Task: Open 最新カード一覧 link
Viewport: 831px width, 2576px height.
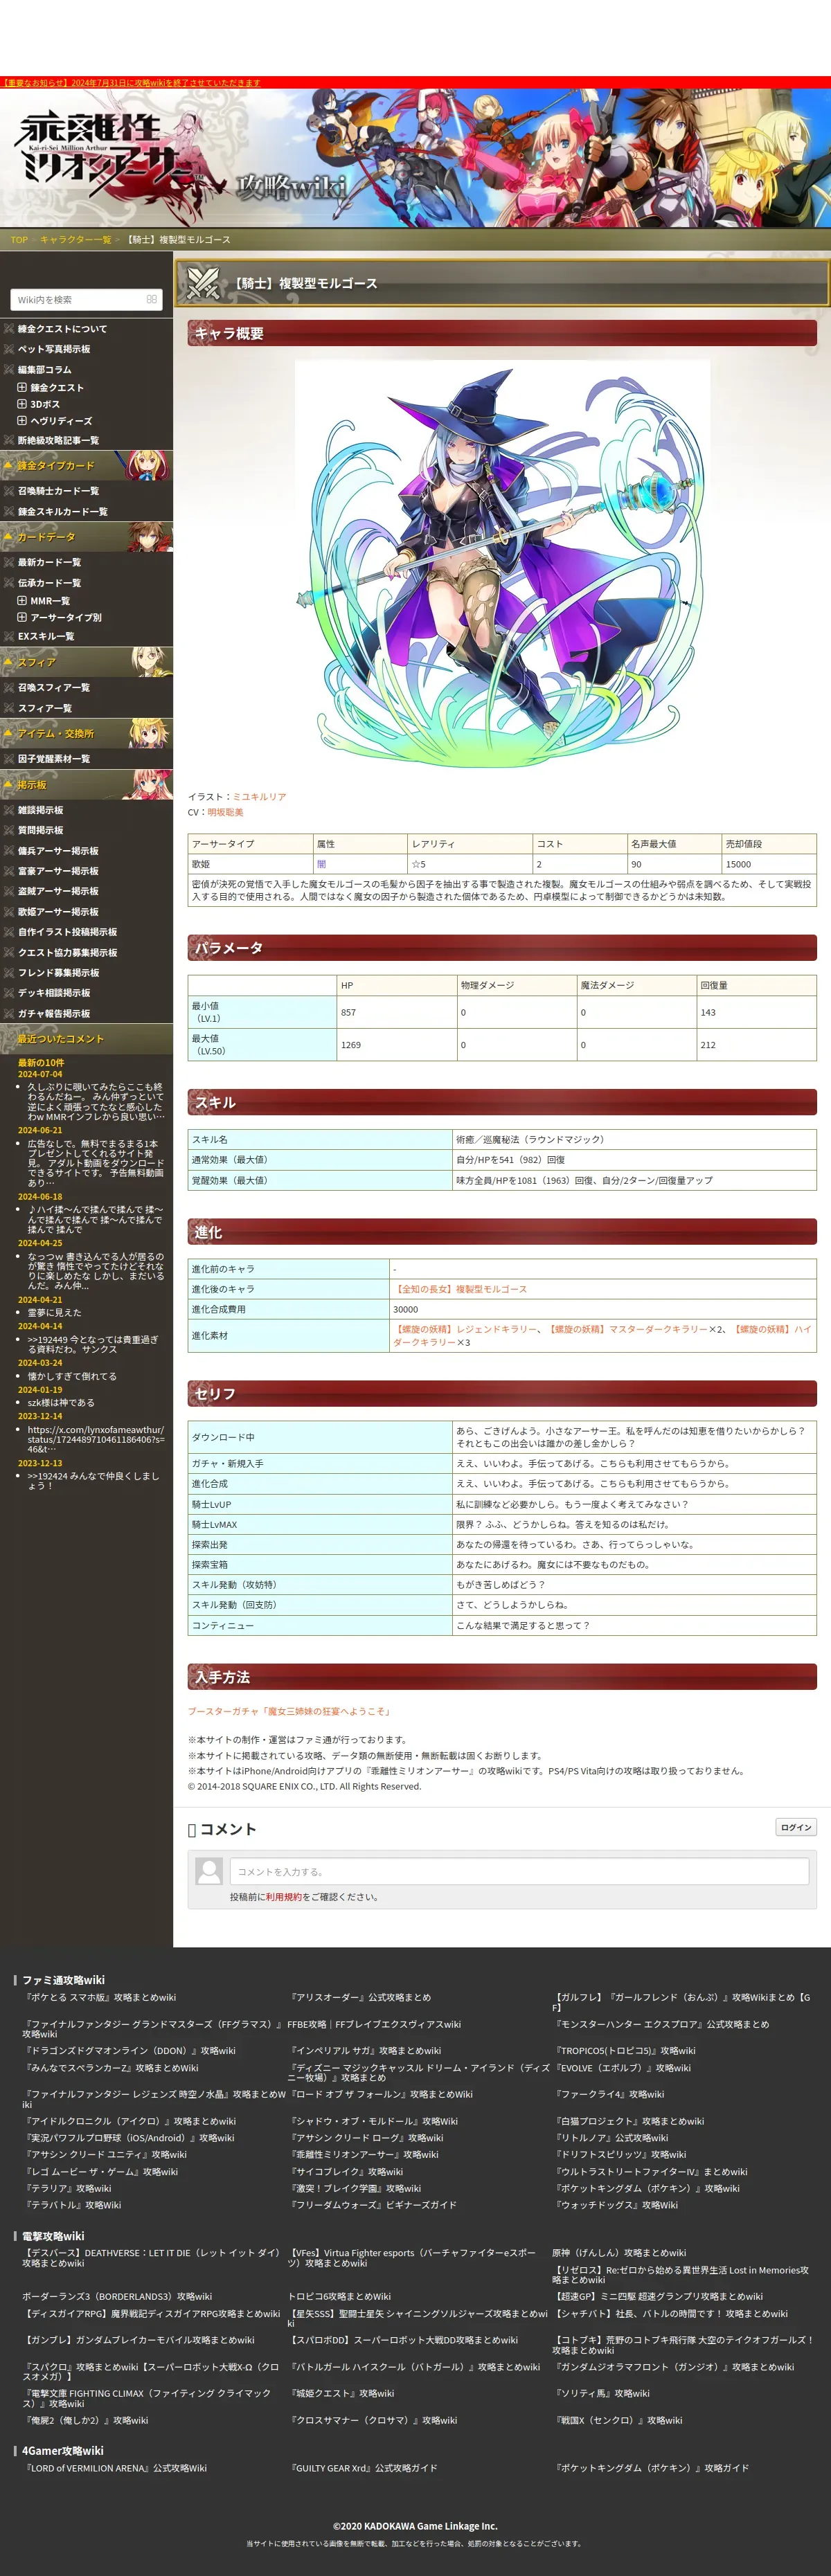Action: [49, 562]
